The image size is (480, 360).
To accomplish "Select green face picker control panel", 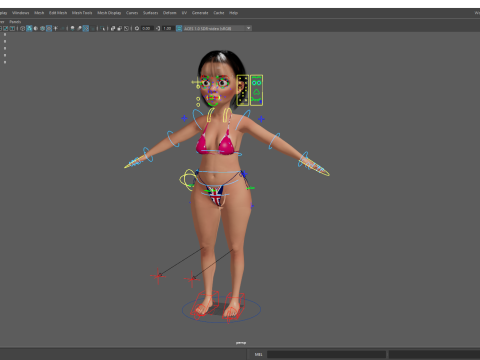I will [256, 90].
